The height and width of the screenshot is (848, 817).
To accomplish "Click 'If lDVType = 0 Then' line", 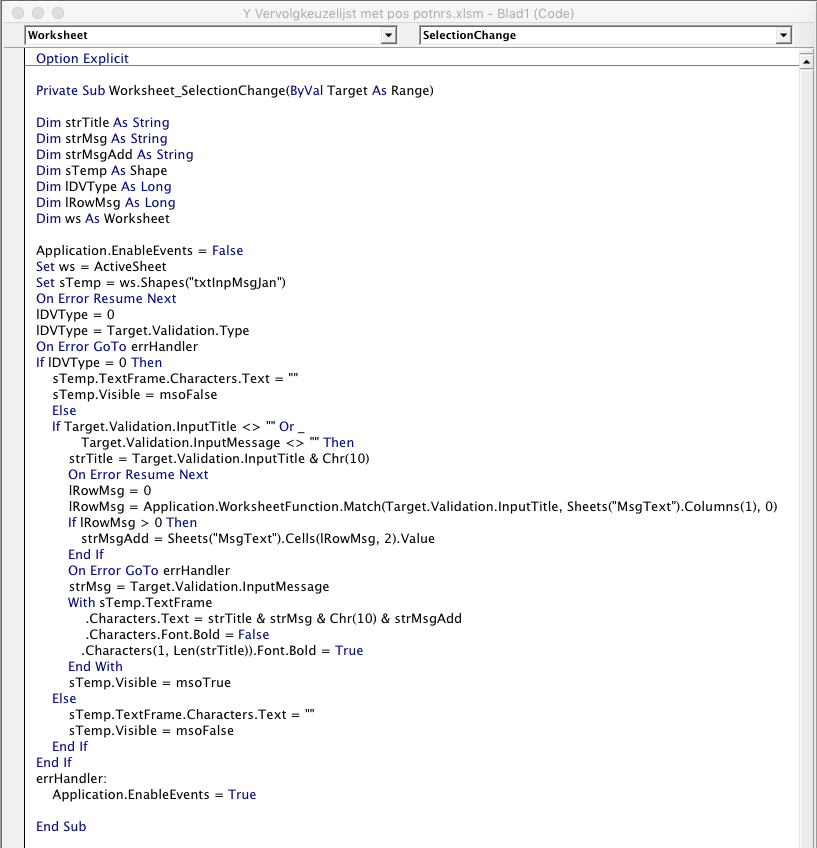I will [99, 362].
